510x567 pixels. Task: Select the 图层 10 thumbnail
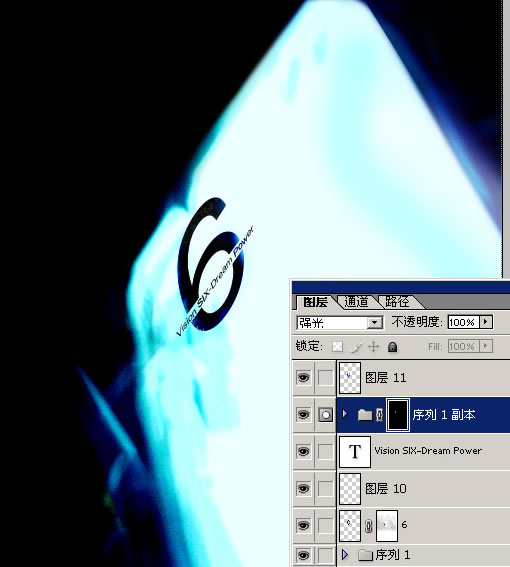(350, 489)
